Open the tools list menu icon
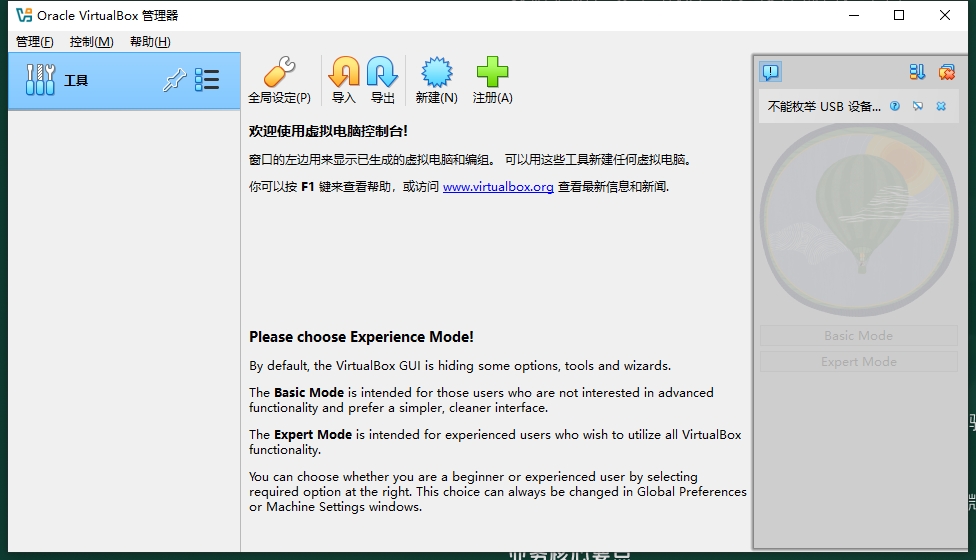 (207, 80)
